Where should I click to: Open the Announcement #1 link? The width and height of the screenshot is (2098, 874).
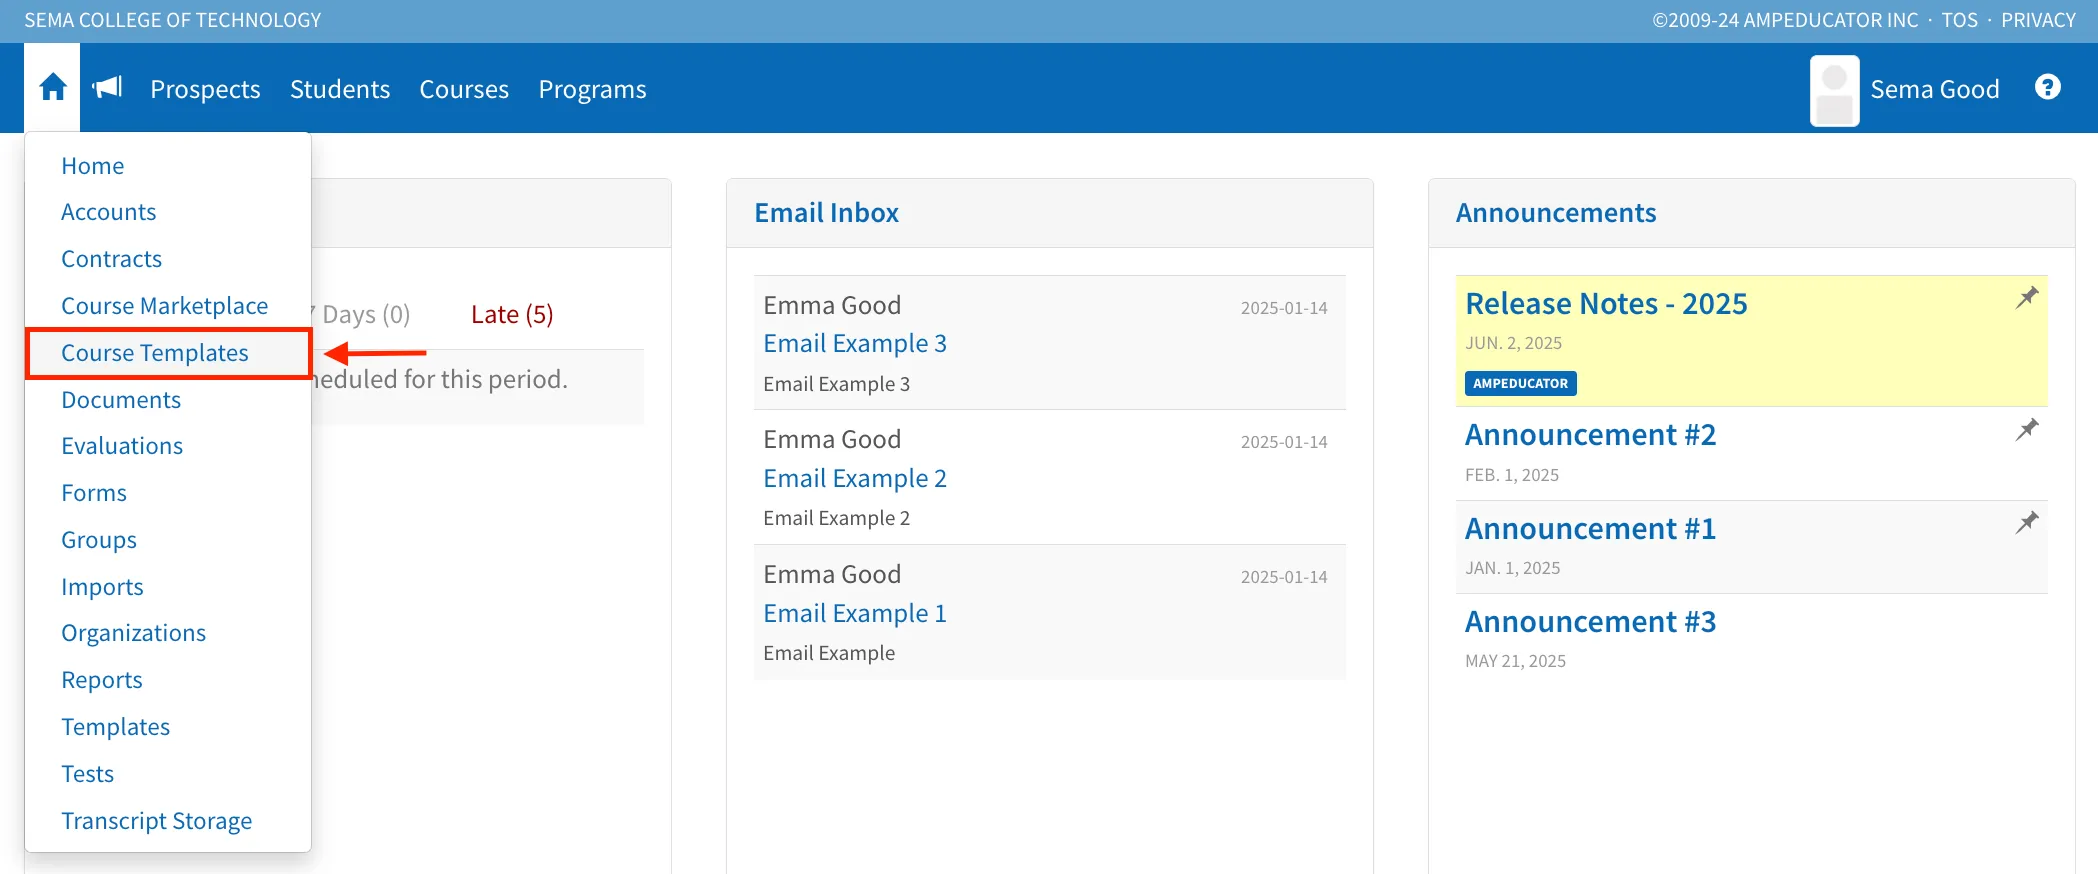1590,528
